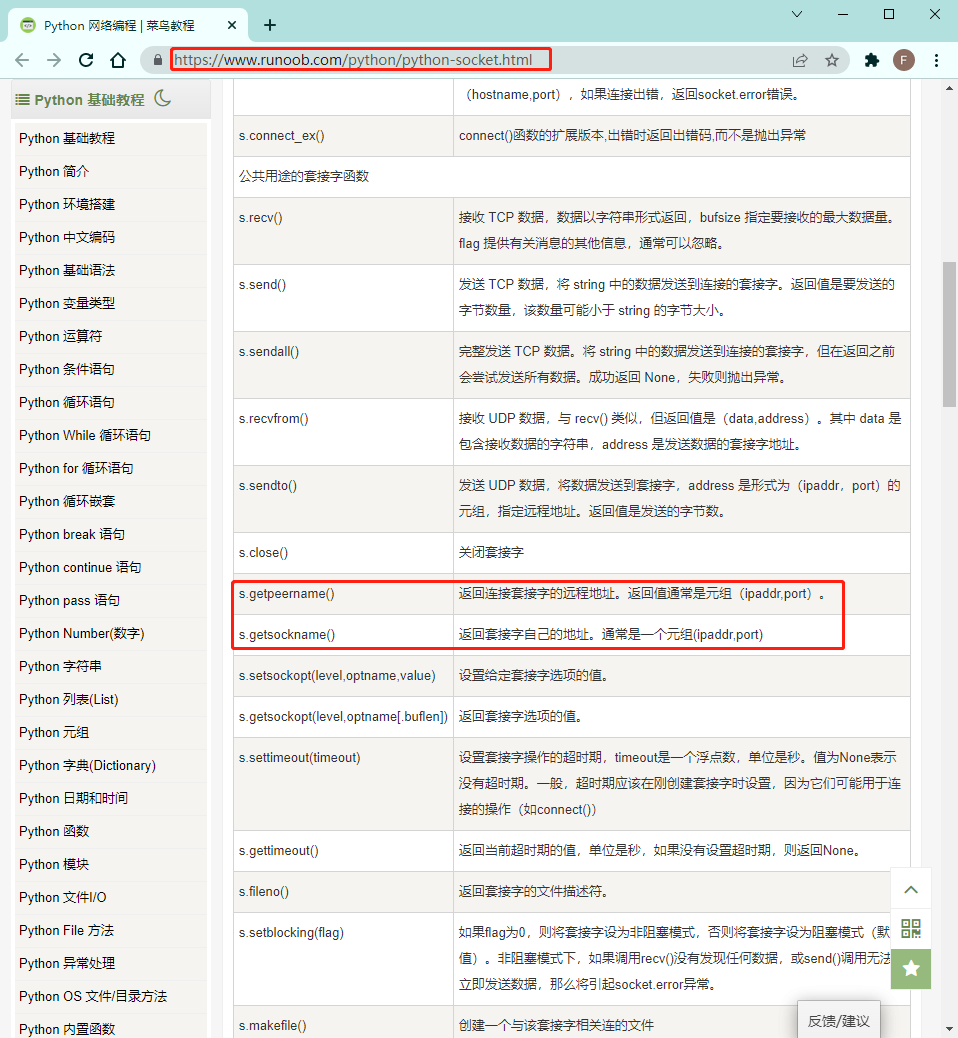Bookmark this page with the star icon
Viewport: 958px width, 1038px height.
tap(832, 60)
